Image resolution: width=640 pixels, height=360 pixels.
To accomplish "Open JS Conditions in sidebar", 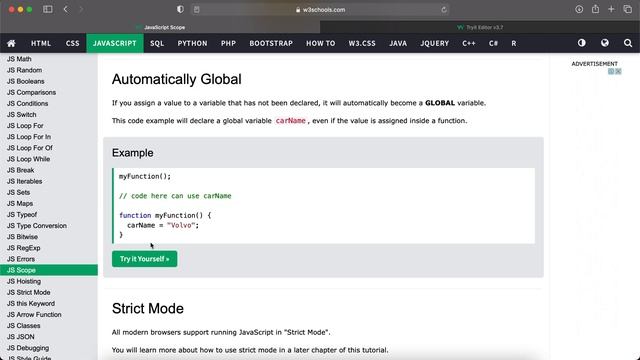I will tap(49, 103).
